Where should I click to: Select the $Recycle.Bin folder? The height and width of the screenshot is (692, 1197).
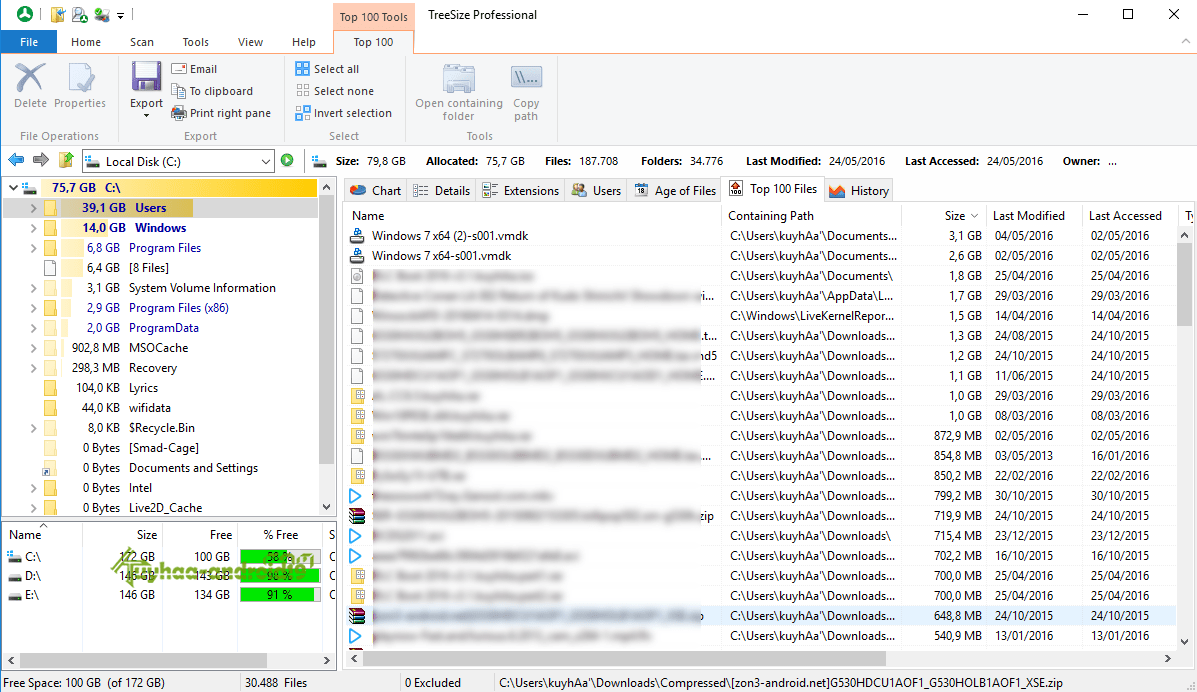click(x=162, y=428)
